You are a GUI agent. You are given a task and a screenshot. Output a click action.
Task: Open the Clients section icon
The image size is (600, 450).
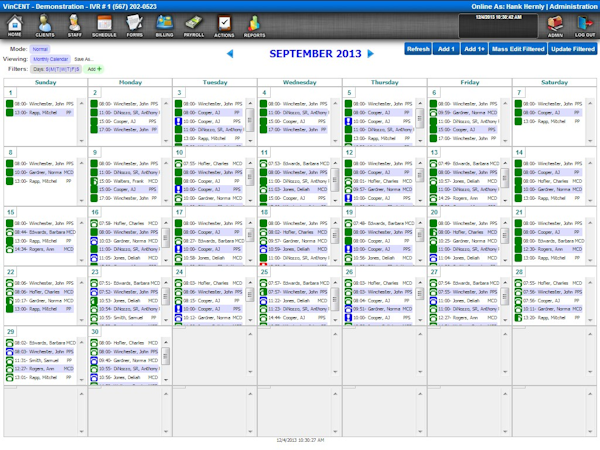45,26
